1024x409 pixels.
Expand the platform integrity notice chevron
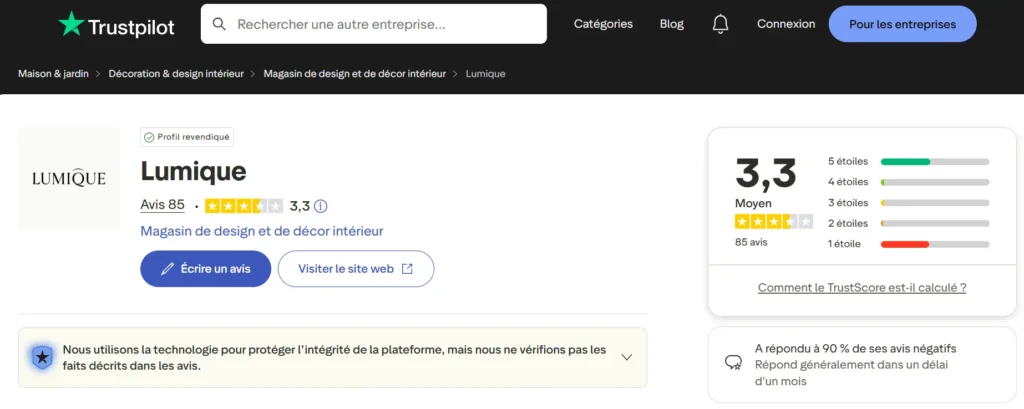[626, 357]
